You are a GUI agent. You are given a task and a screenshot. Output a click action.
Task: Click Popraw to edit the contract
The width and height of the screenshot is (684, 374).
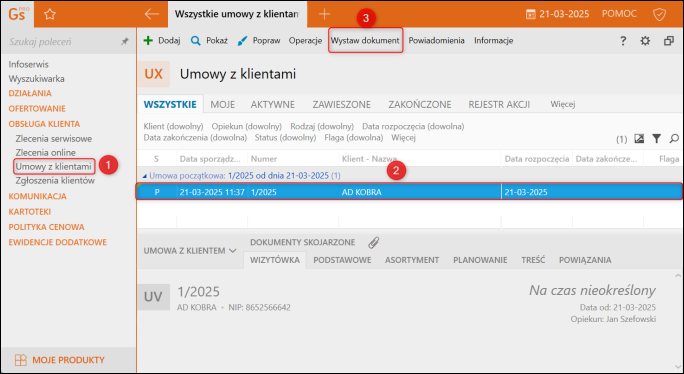[259, 41]
